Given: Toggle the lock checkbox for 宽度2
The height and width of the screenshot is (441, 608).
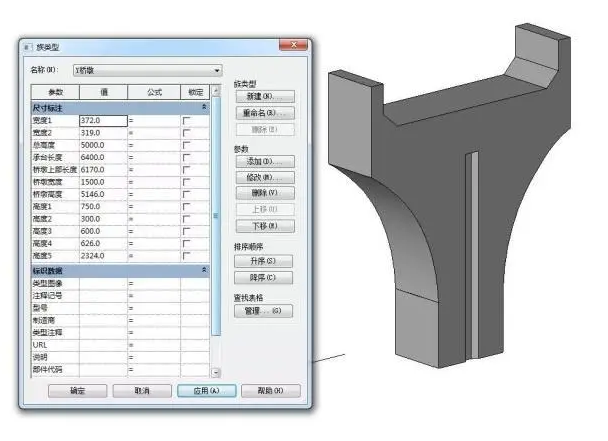Looking at the screenshot, I should [187, 133].
